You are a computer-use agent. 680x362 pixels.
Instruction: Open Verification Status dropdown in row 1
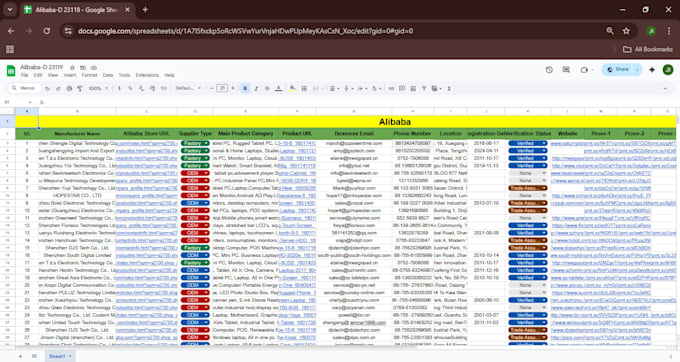[x=544, y=143]
